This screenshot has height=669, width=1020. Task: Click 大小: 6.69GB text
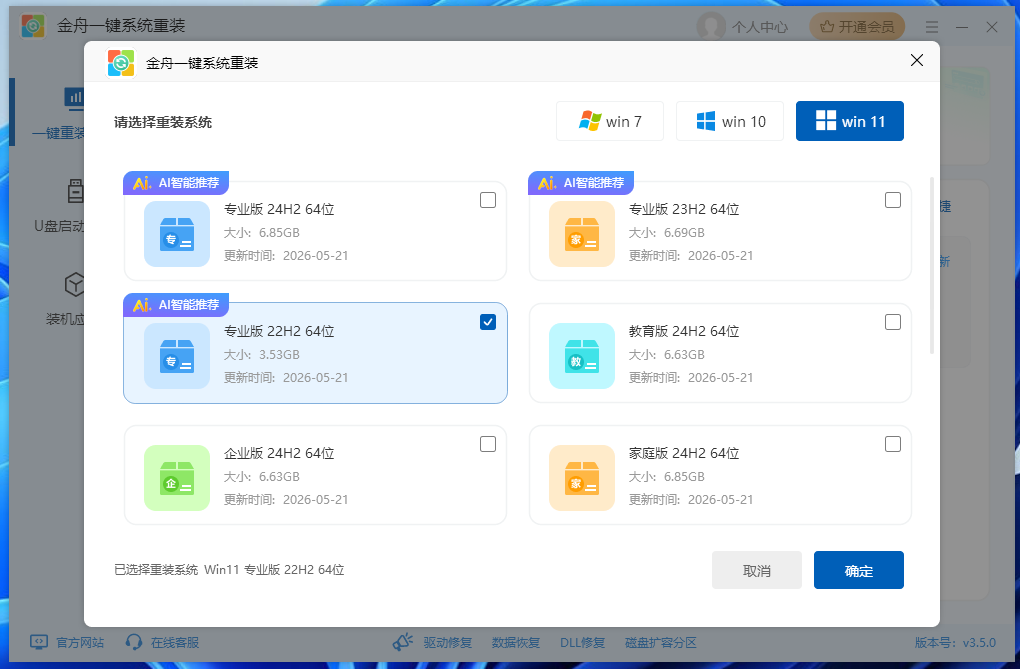[x=667, y=232]
